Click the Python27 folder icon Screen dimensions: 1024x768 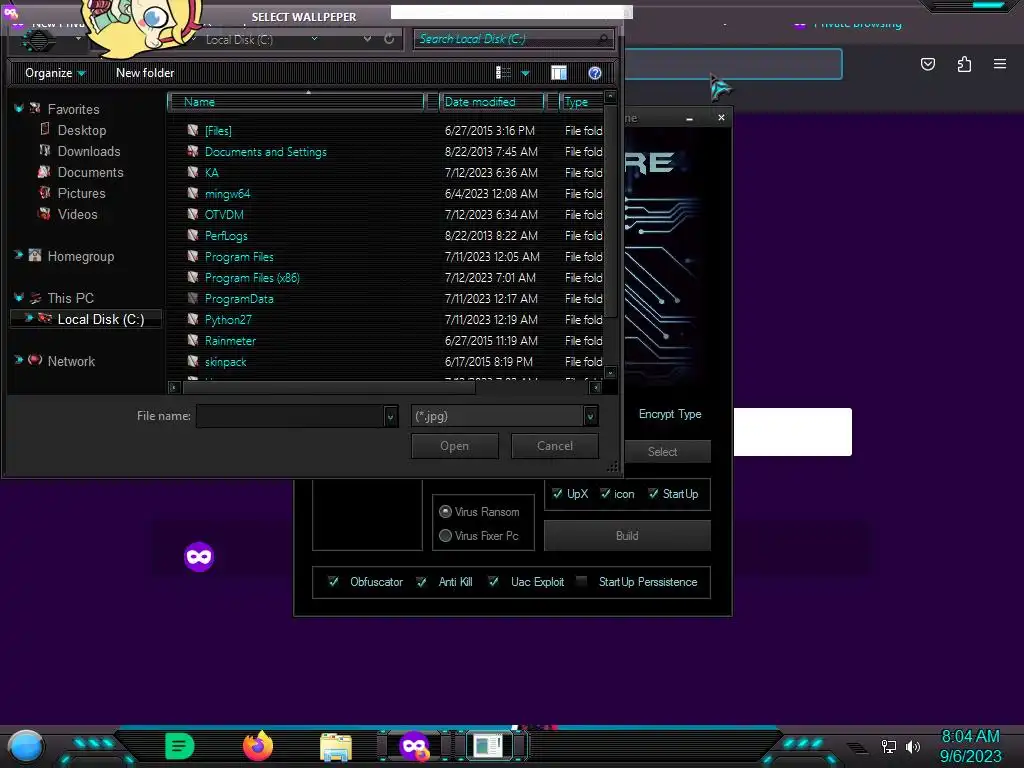[193, 319]
